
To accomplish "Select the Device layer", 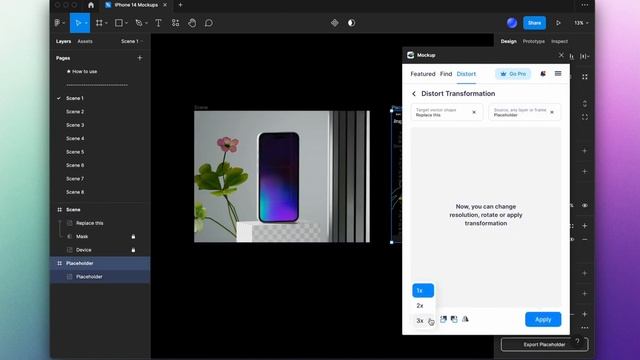I will point(84,250).
